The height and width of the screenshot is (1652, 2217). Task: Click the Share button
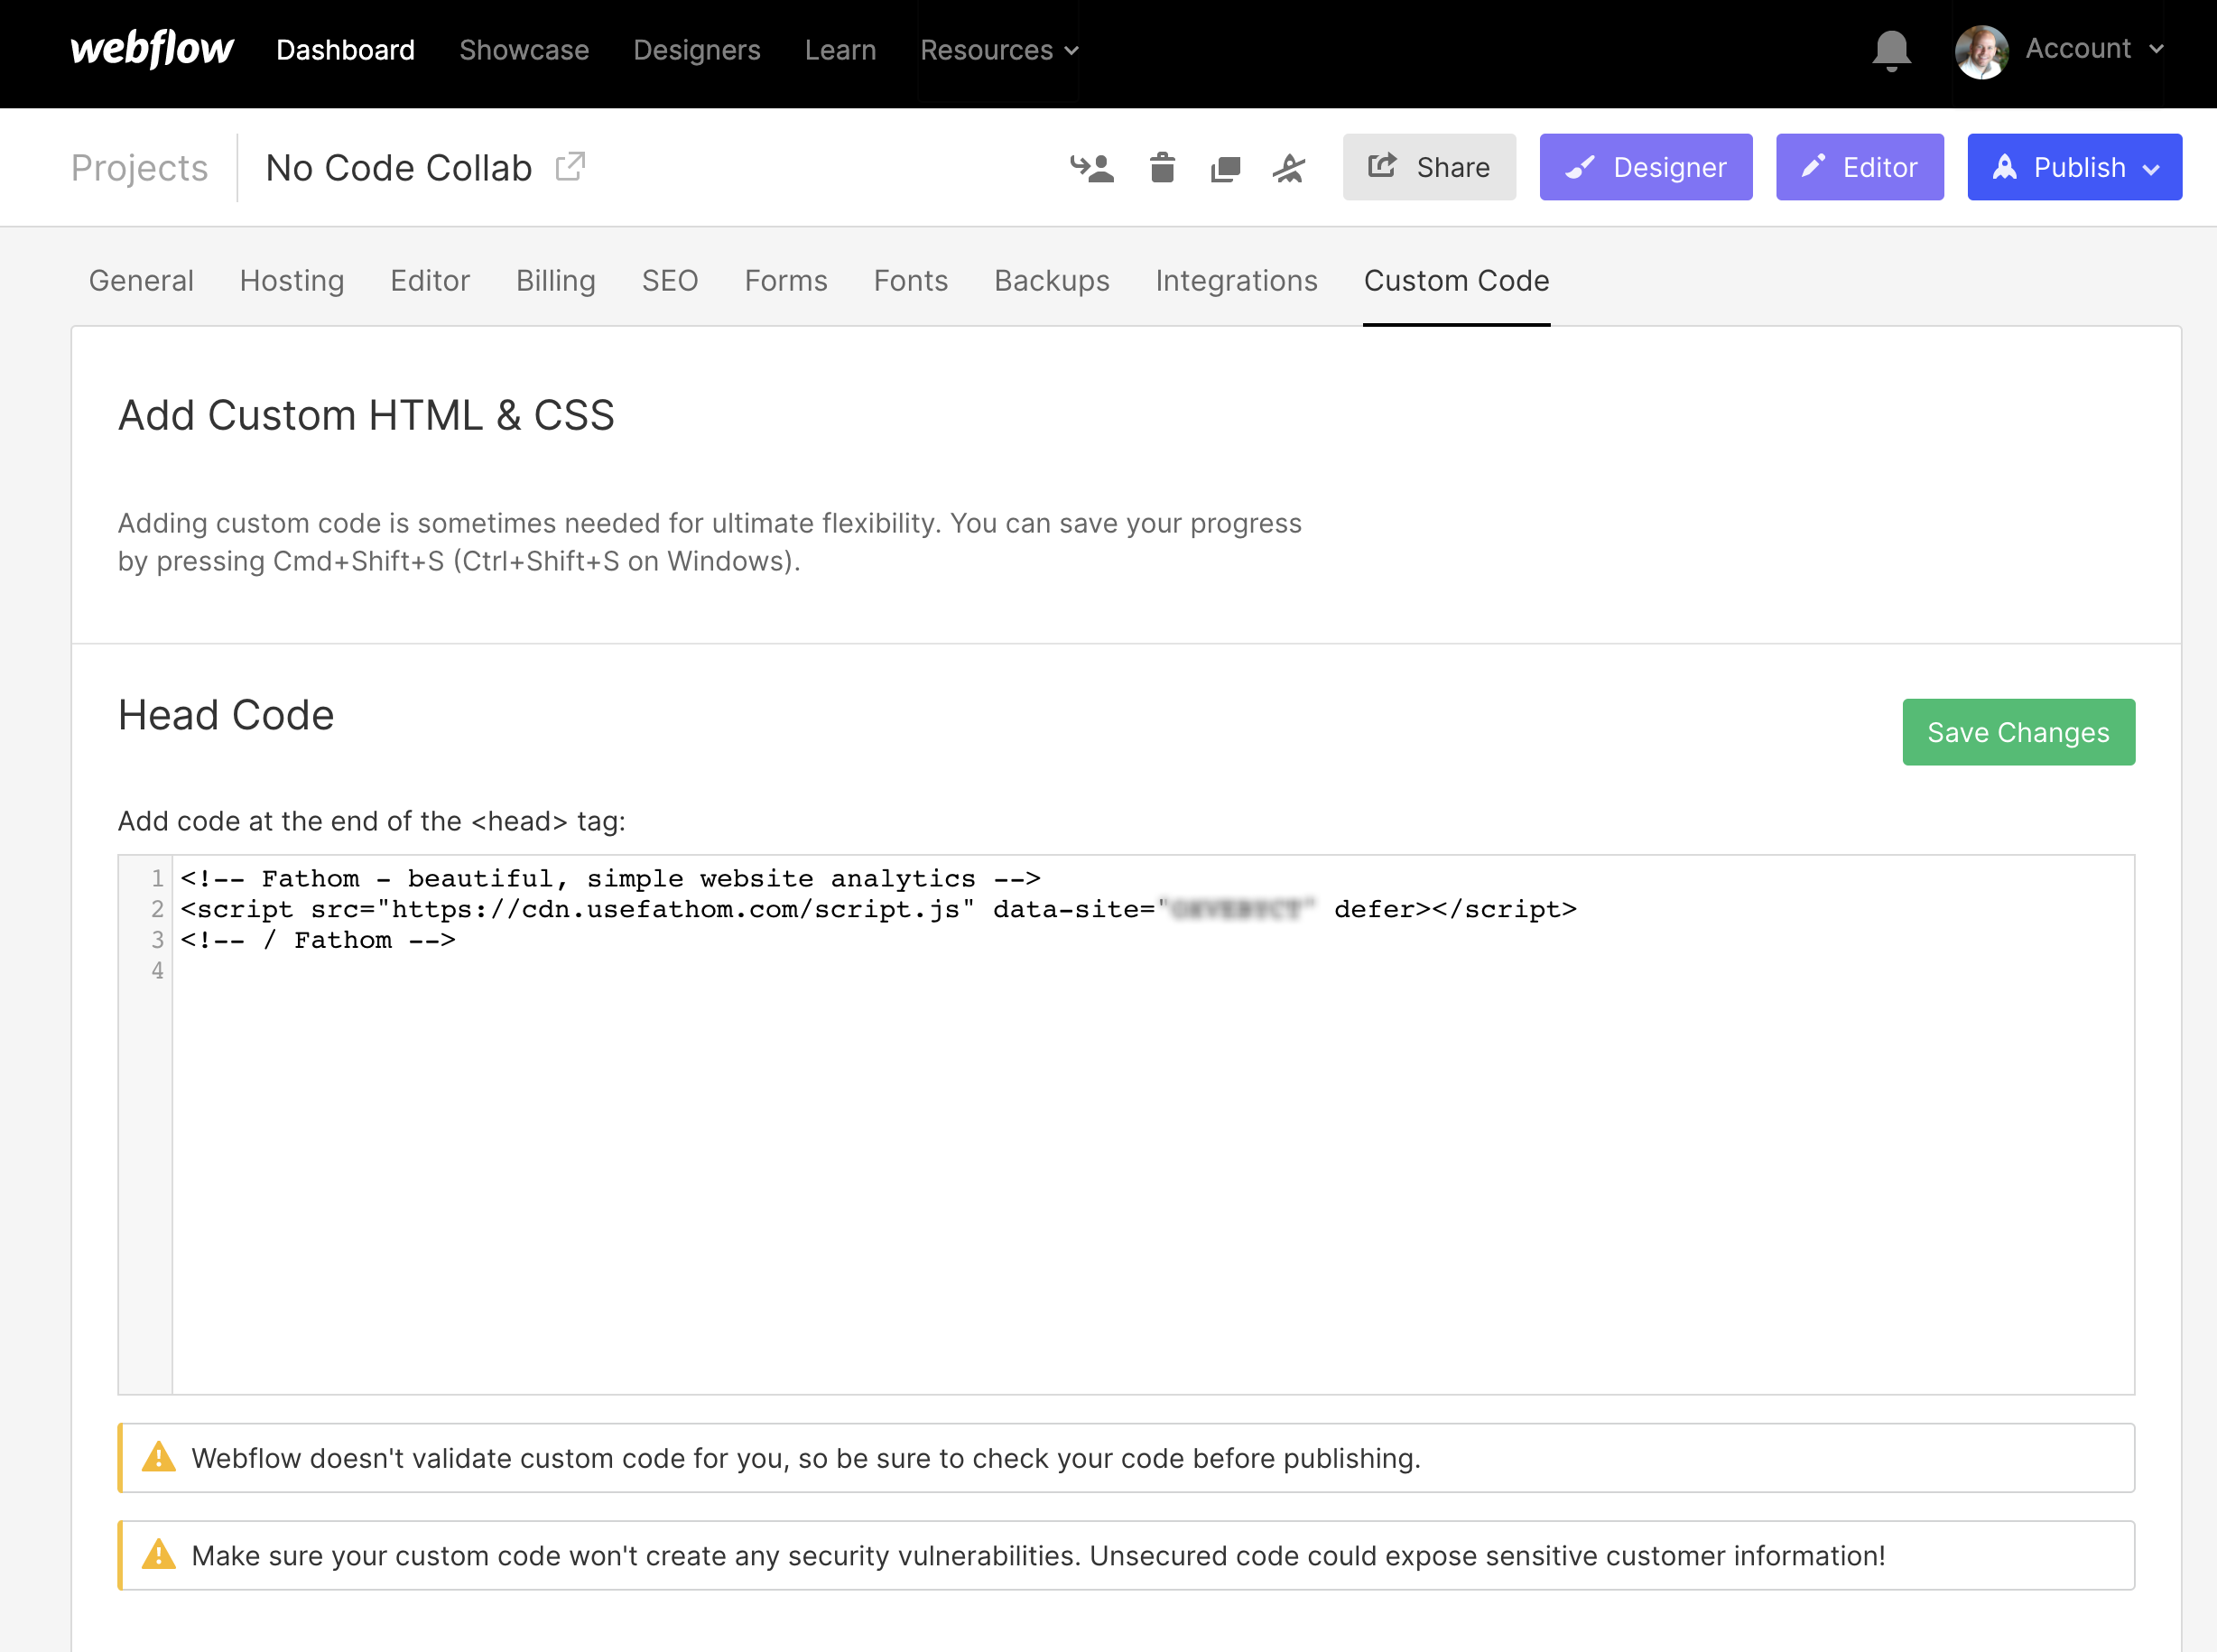(1428, 167)
